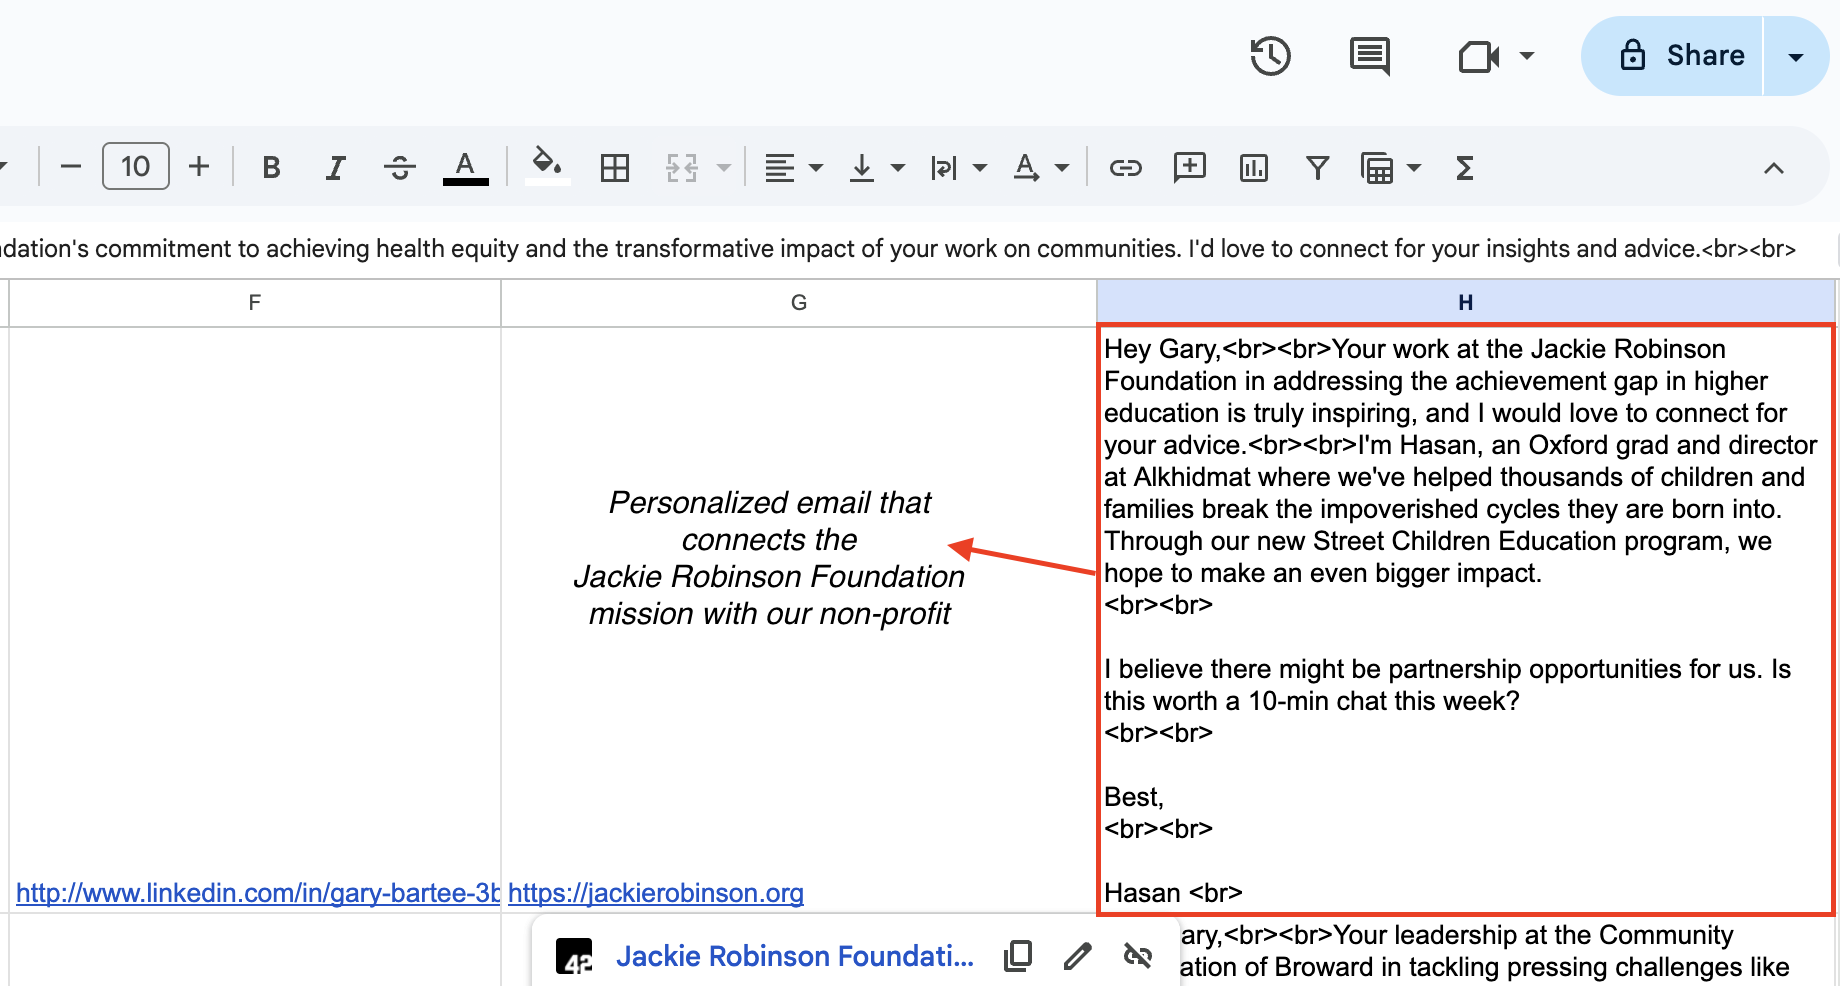Open the Share quick-access dropdown arrow
Viewport: 1840px width, 986px height.
tap(1796, 56)
